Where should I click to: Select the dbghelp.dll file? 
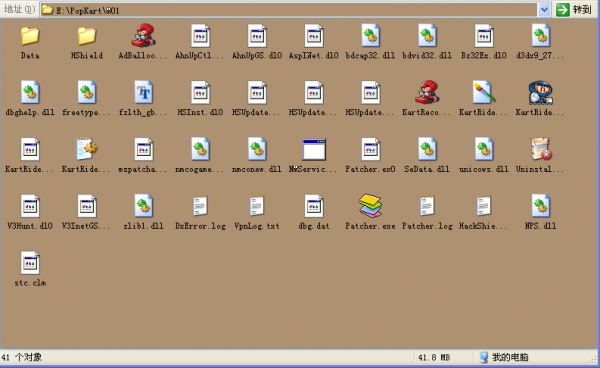(30, 92)
